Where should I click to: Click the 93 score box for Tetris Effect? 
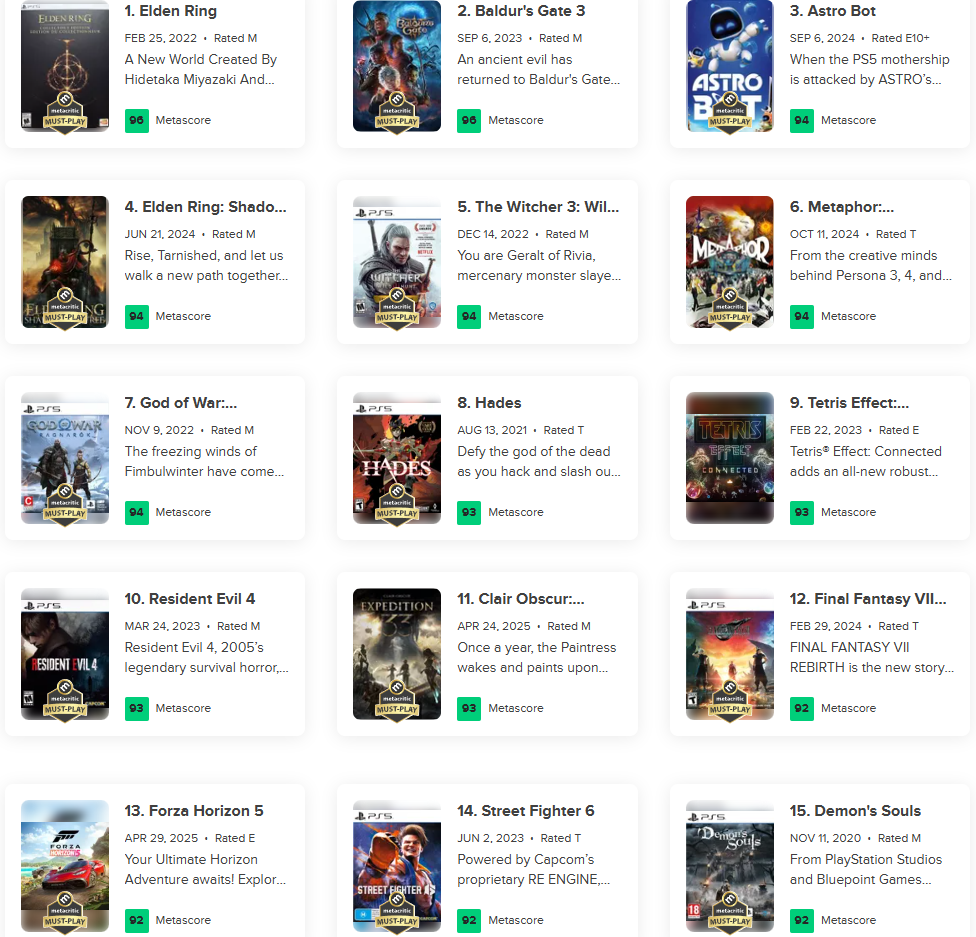pos(802,512)
